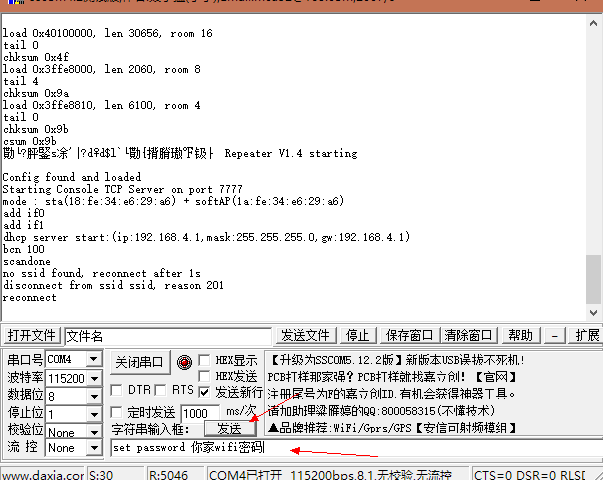
Task: Enable the RTS checkbox
Action: [x=160, y=390]
